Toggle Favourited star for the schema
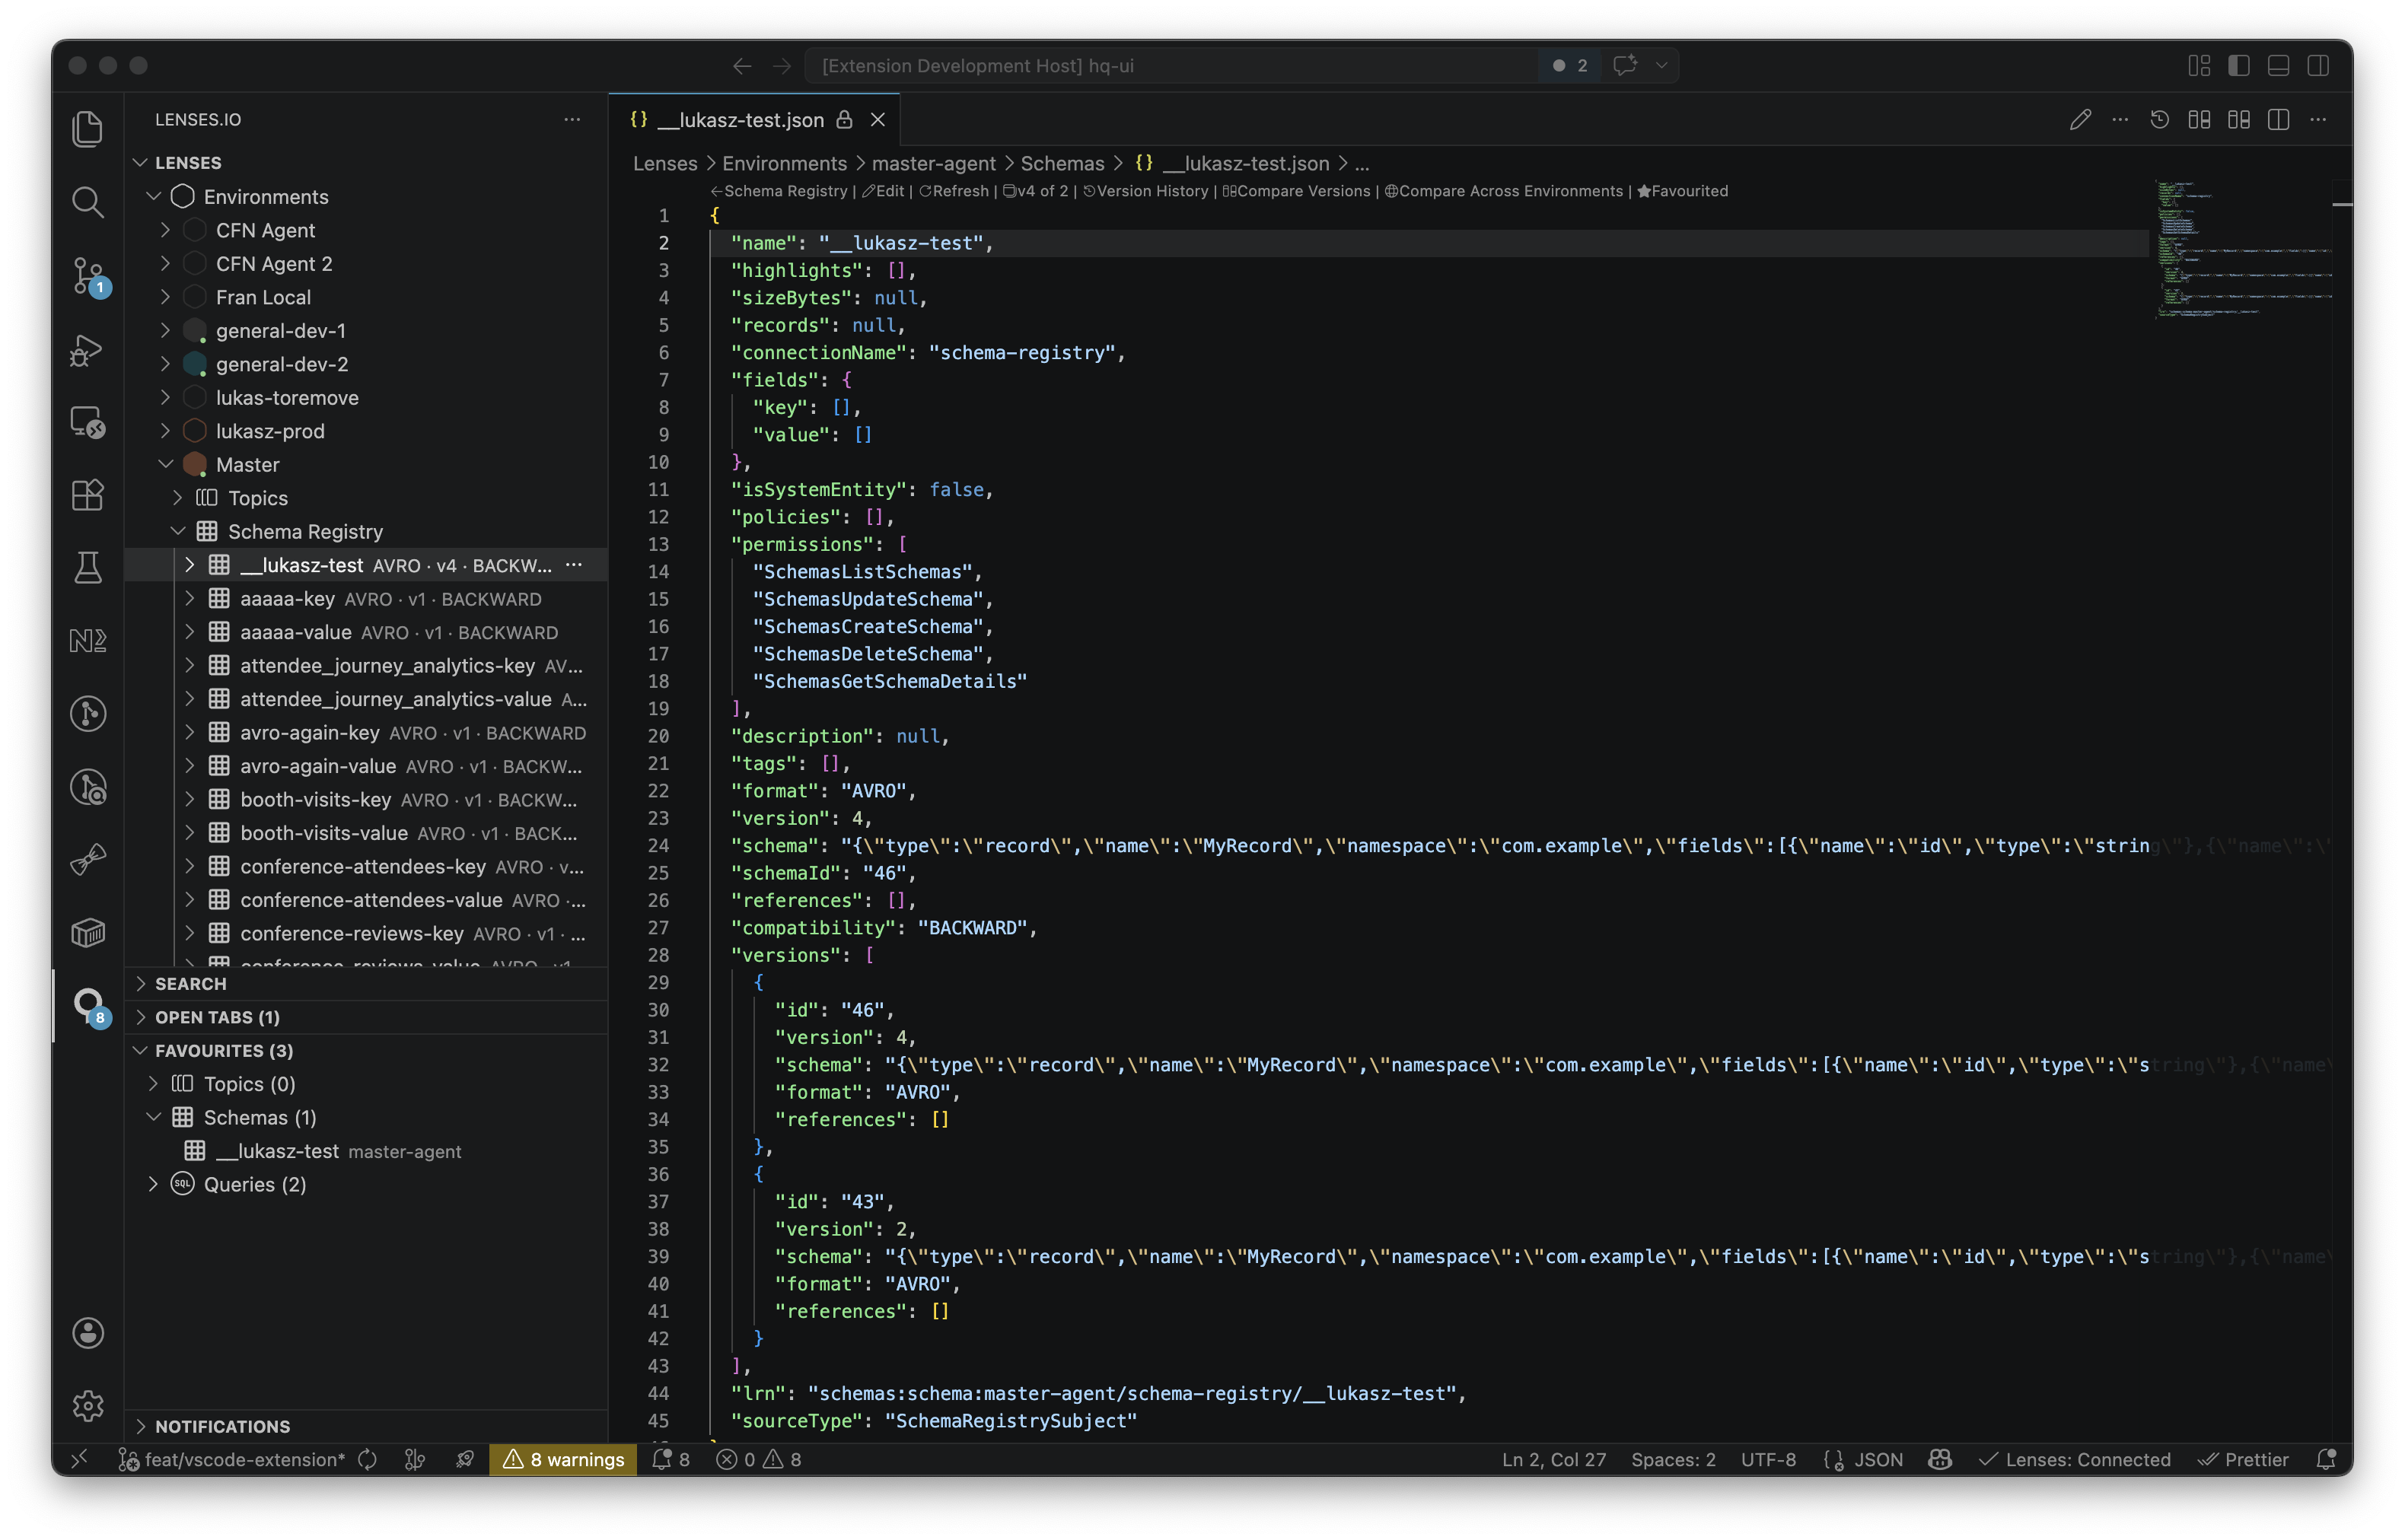The image size is (2405, 1540). (1682, 191)
